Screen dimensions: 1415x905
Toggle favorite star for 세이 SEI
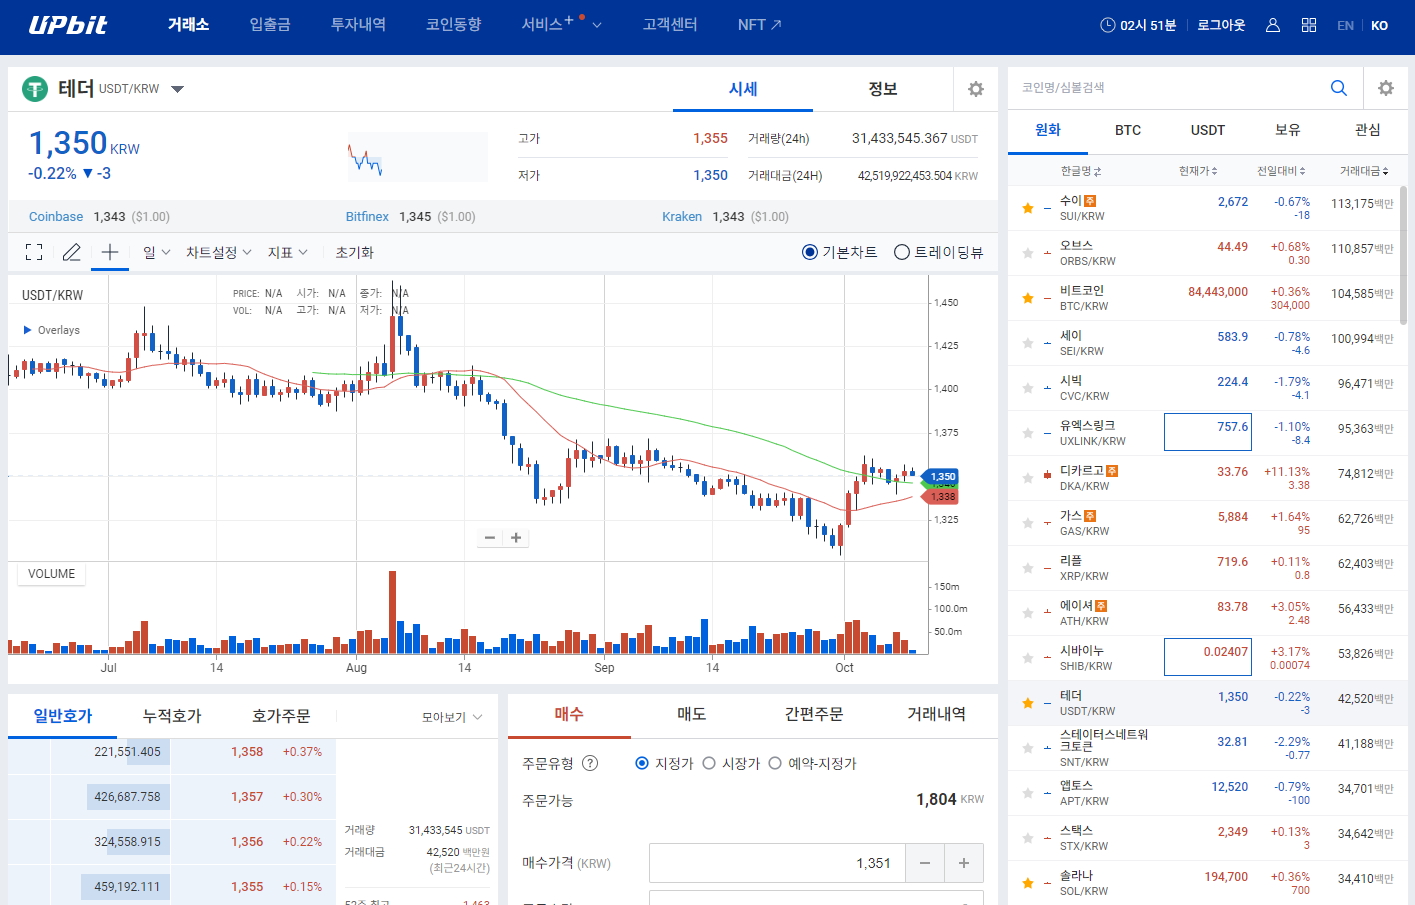click(x=1028, y=343)
